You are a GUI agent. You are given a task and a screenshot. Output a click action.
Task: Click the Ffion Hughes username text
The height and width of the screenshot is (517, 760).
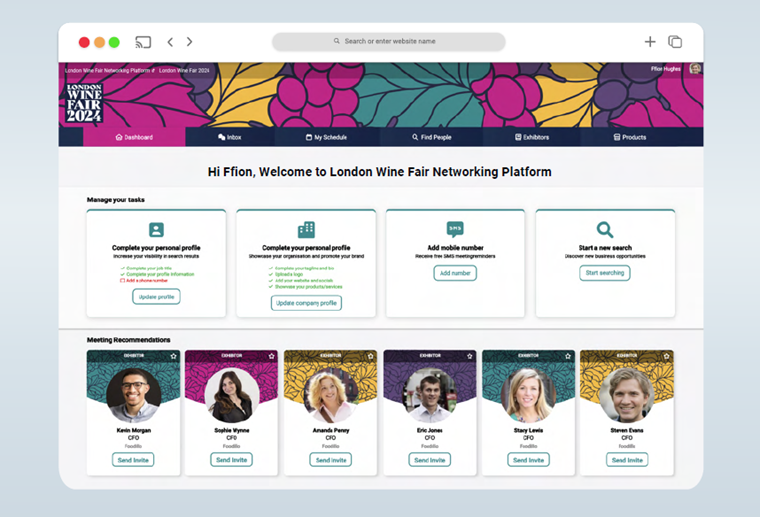[665, 69]
